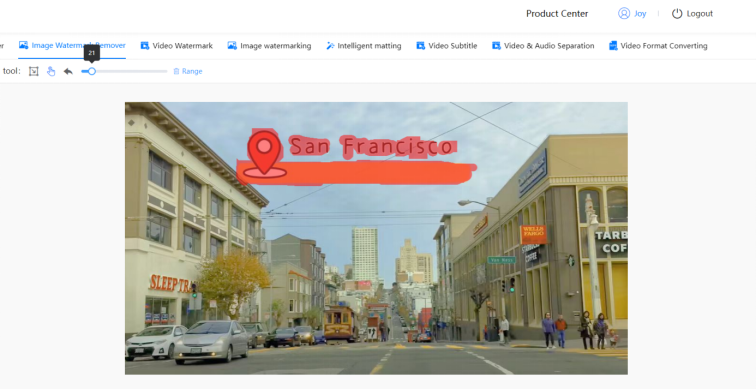Click the Video Watermark tab icon
The height and width of the screenshot is (389, 756).
coord(145,46)
